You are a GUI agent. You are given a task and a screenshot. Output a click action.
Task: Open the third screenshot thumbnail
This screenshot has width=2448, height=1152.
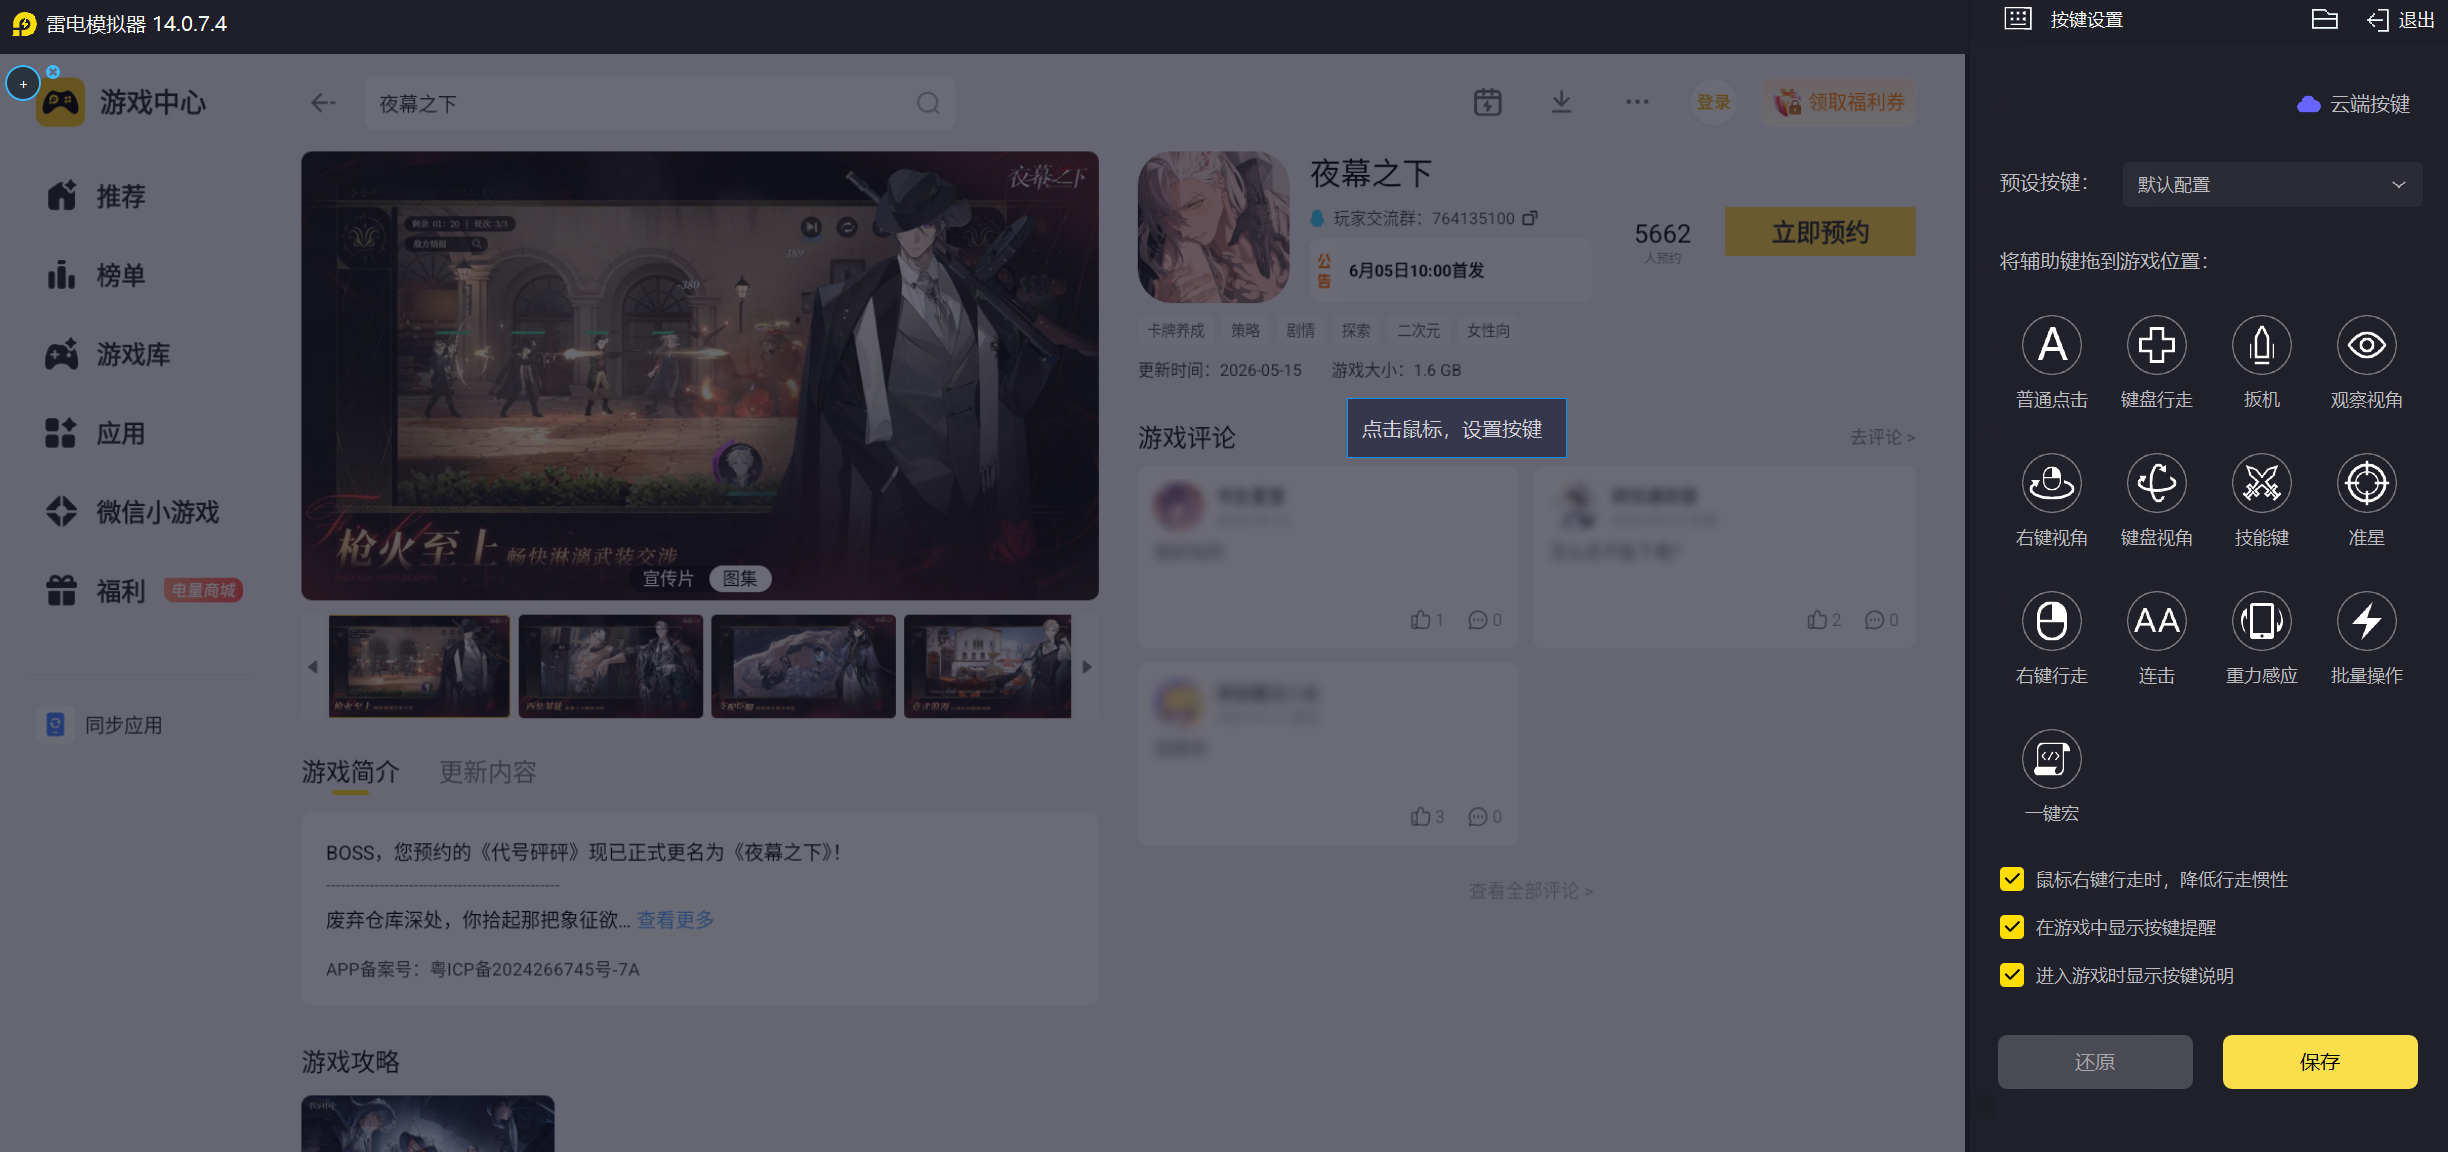click(803, 666)
